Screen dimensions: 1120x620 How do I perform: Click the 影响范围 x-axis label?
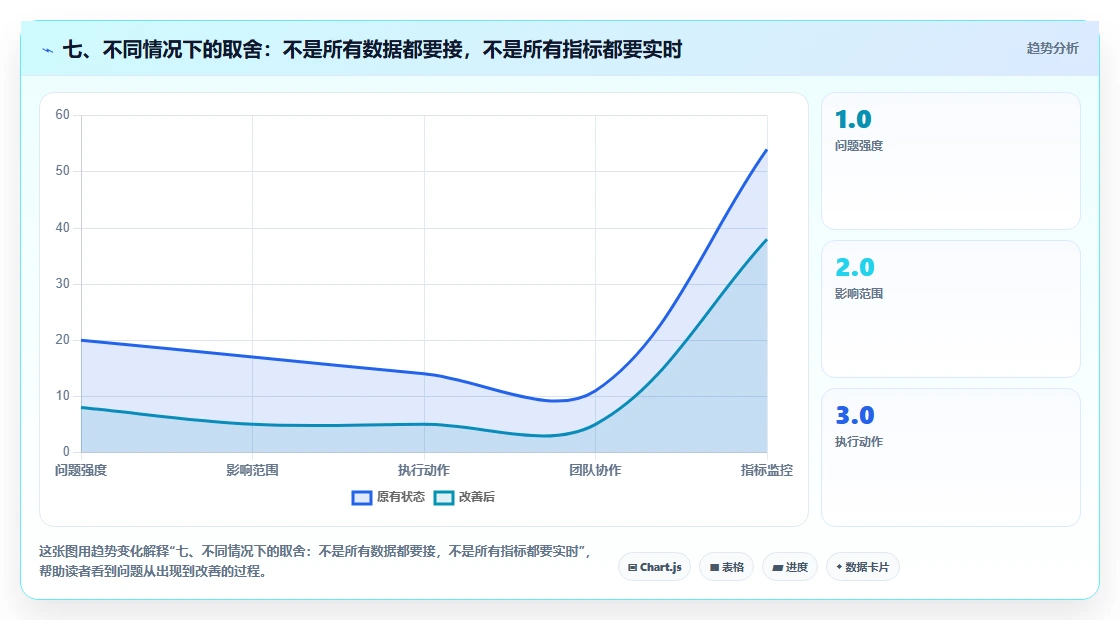click(252, 471)
